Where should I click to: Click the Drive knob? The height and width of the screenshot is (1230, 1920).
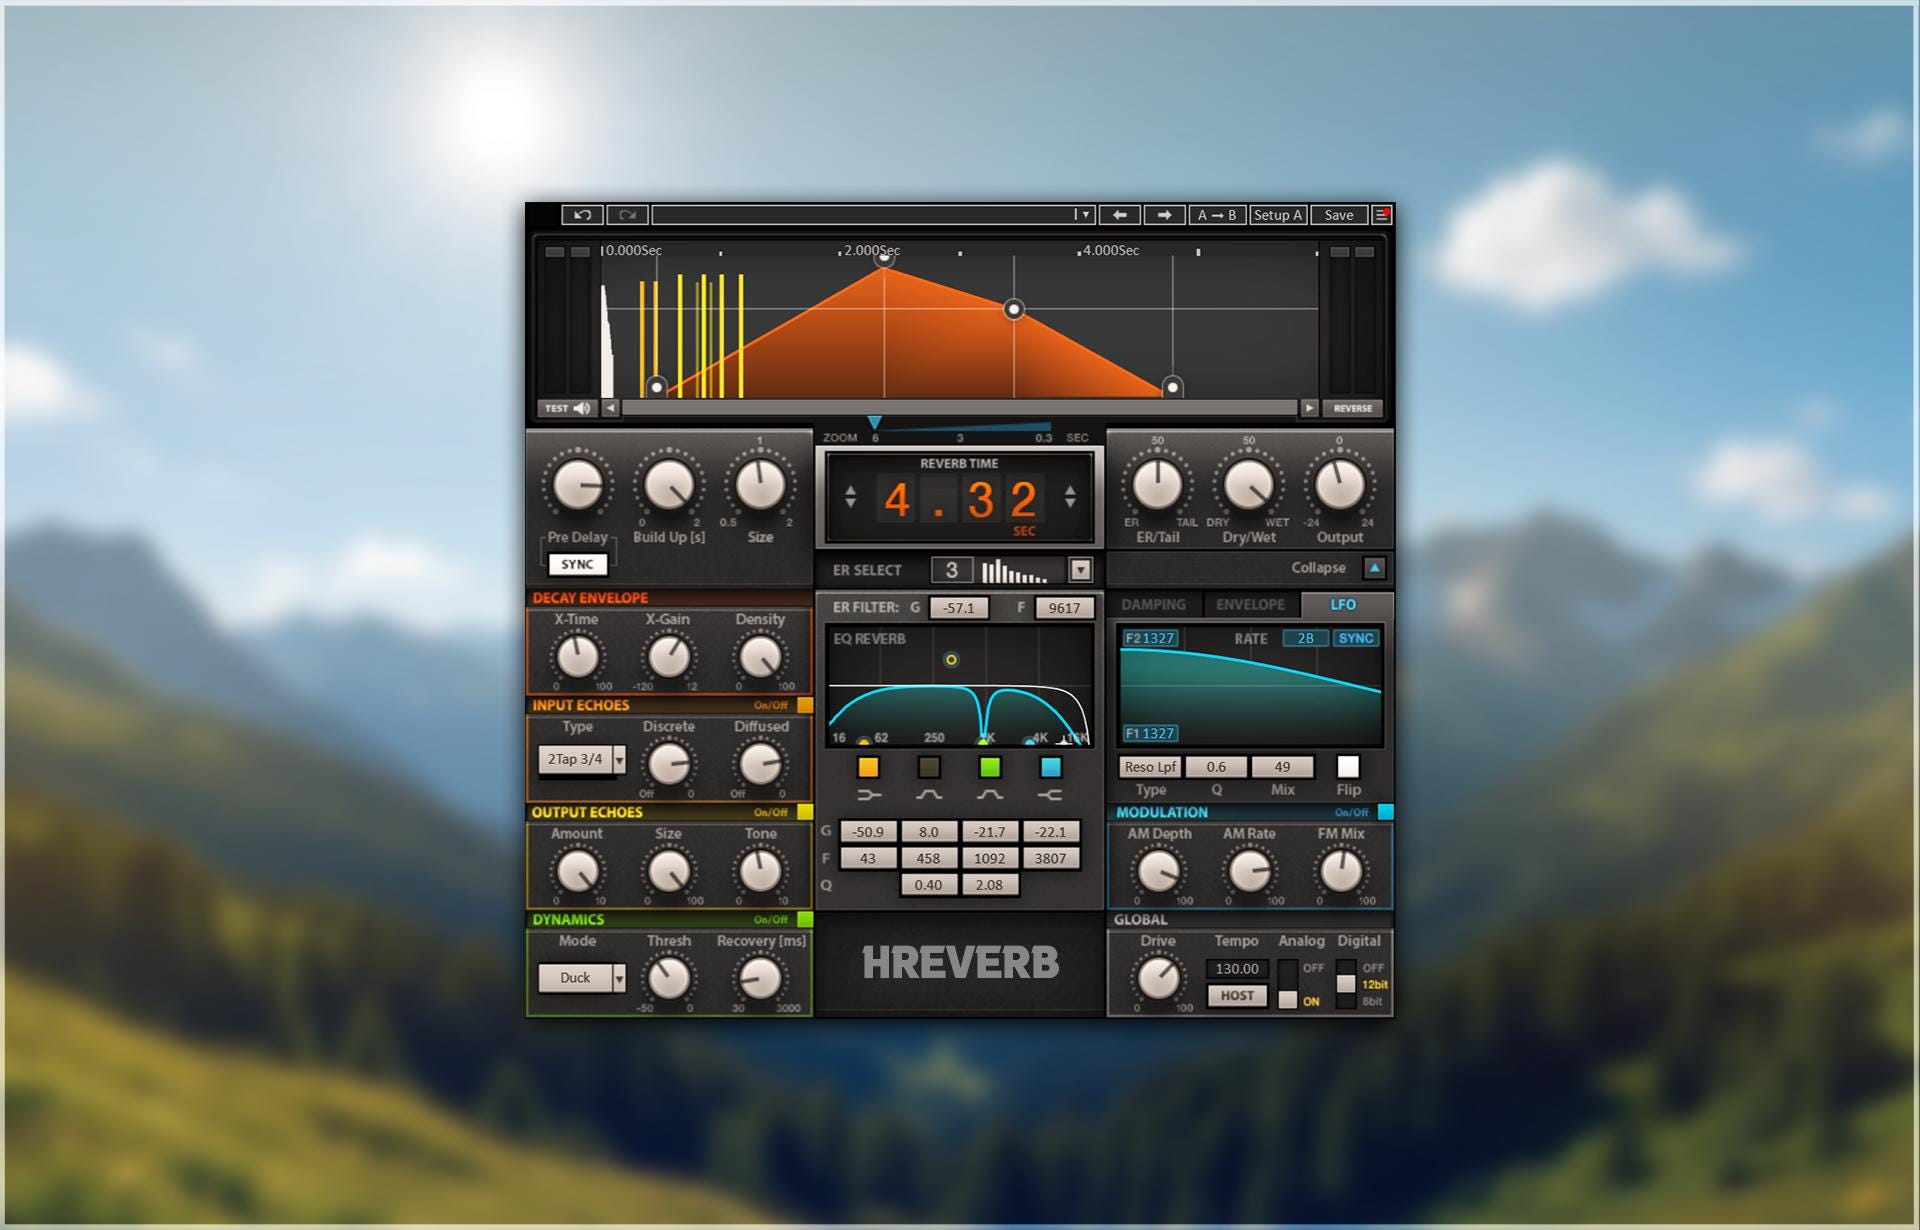[1158, 978]
